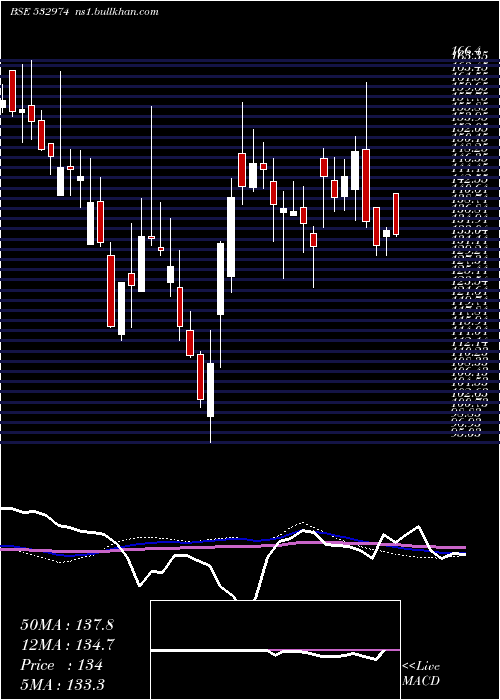Click the last red candlestick on the right

click(x=396, y=214)
